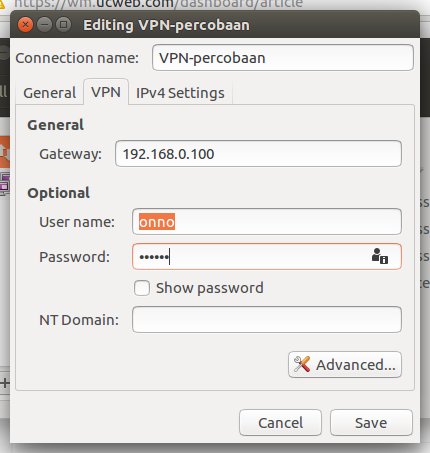Viewport: 430px width, 453px height.
Task: Click inside the Connection name field
Action: 283,58
